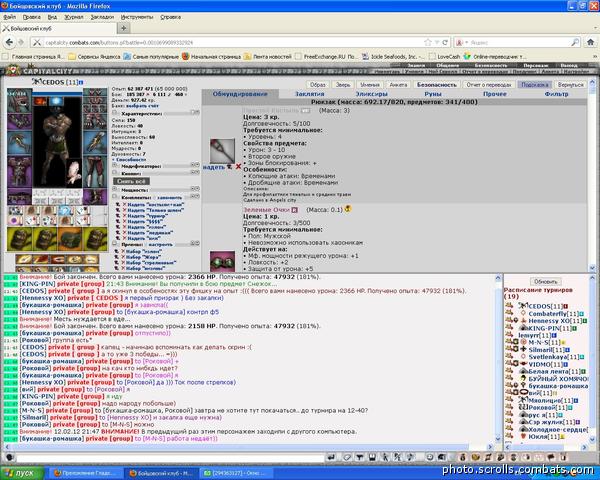Send chat message with the enter arrow icon

coord(331,457)
